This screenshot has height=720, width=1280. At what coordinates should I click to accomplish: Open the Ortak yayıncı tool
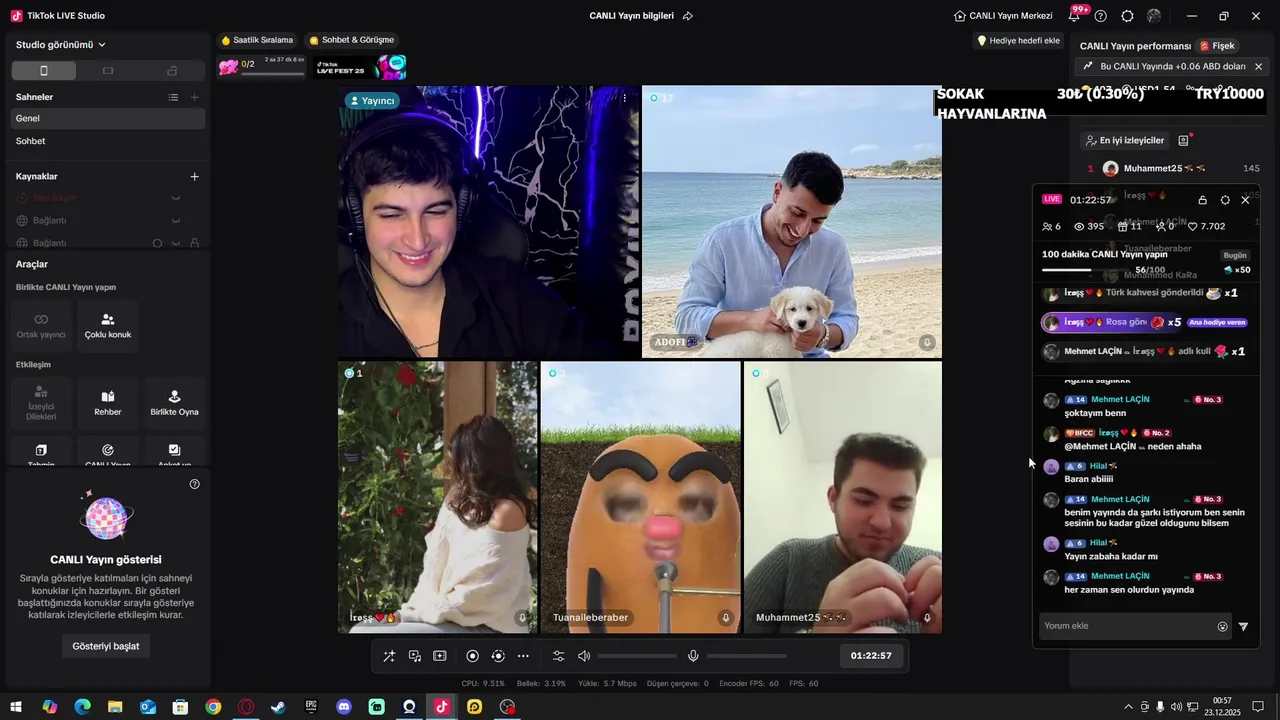pyautogui.click(x=41, y=326)
